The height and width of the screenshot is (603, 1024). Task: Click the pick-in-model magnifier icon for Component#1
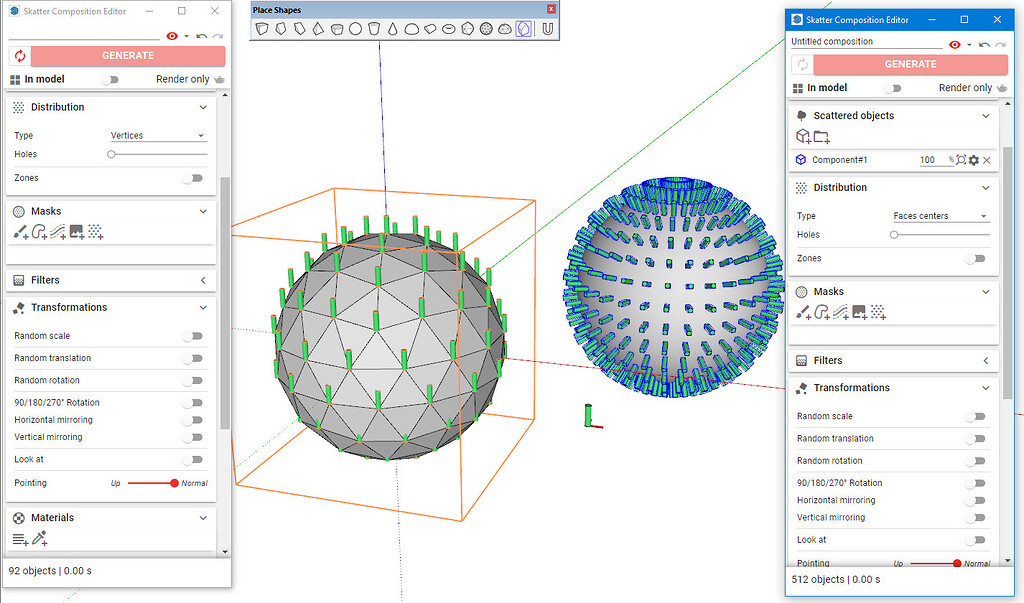click(x=959, y=159)
